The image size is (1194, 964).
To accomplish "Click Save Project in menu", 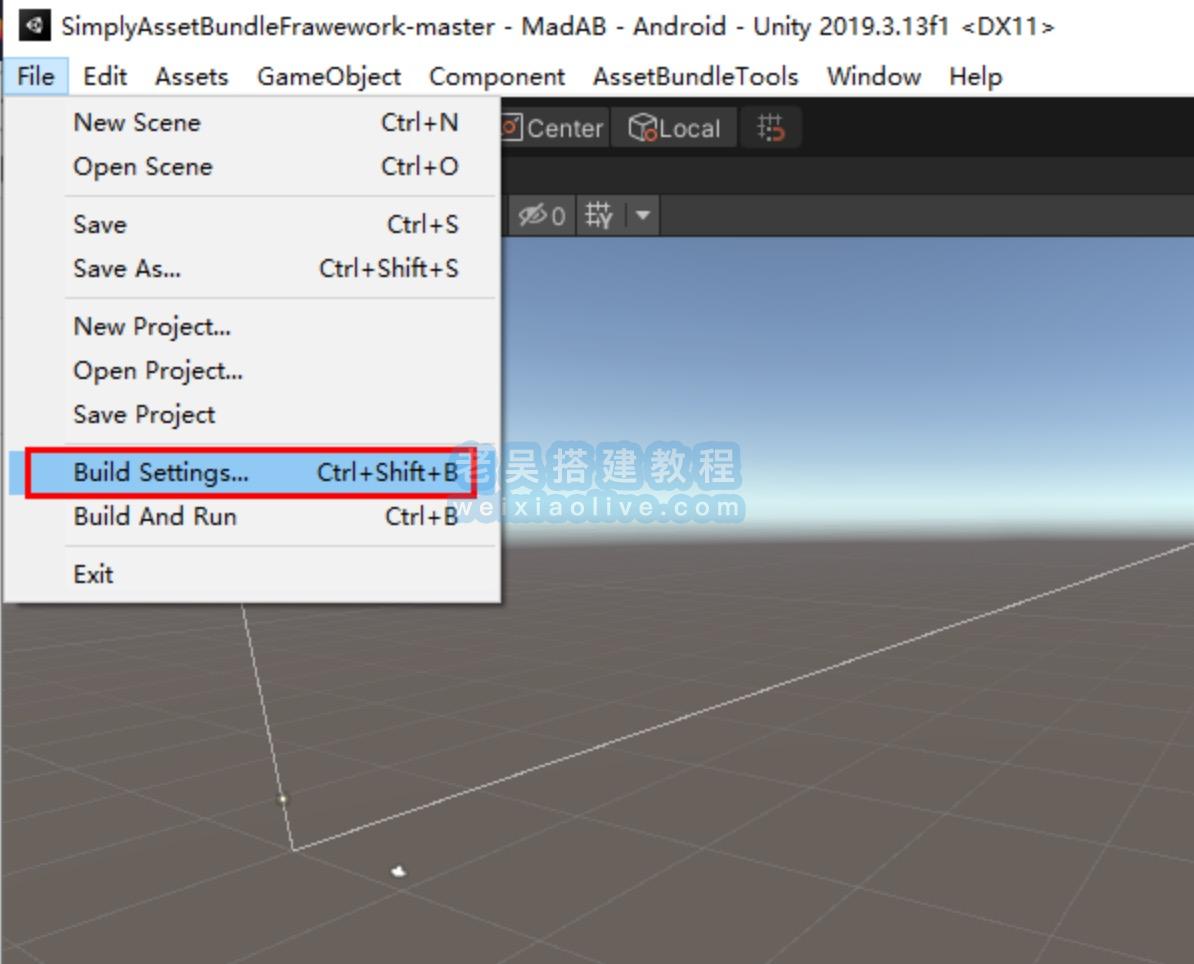I will (x=144, y=414).
